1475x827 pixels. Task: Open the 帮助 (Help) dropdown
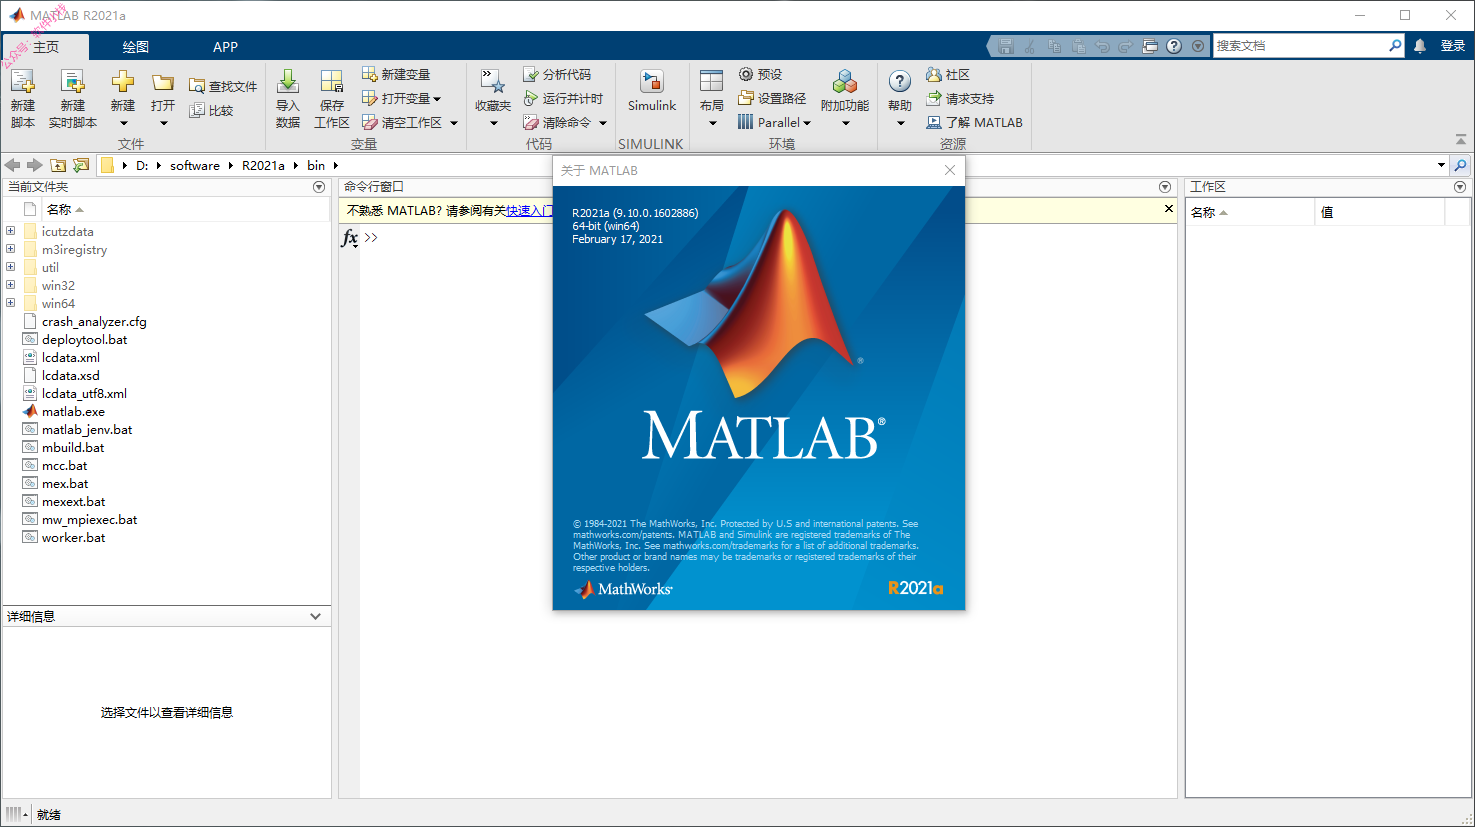click(x=900, y=124)
